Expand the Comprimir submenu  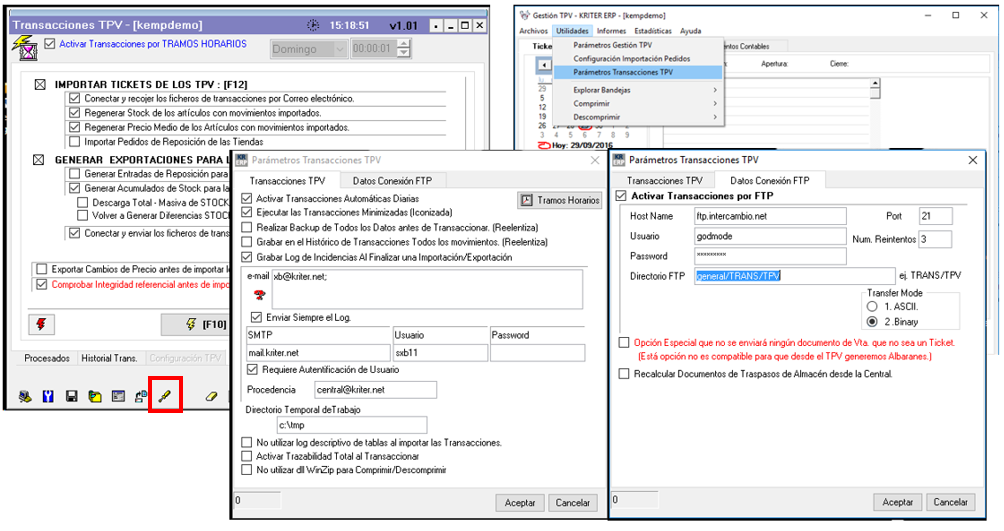[x=643, y=103]
